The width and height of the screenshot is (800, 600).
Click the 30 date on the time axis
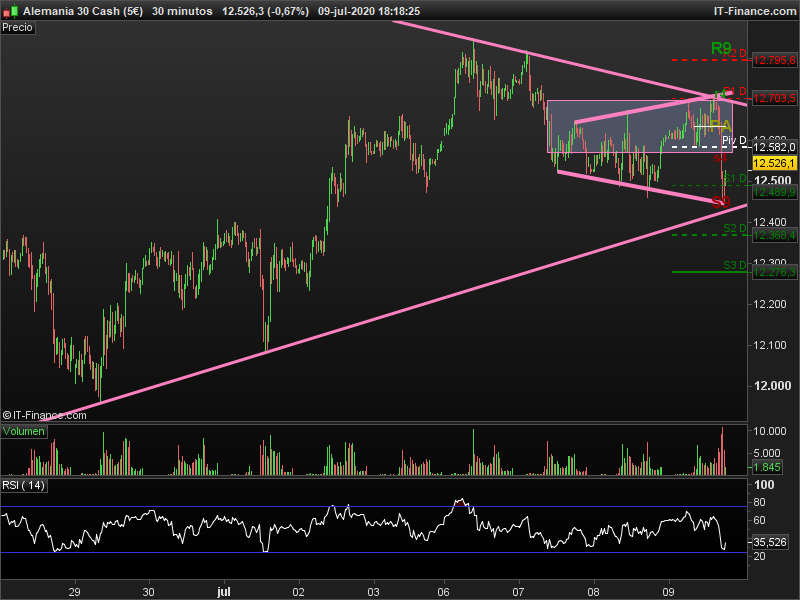tap(148, 592)
